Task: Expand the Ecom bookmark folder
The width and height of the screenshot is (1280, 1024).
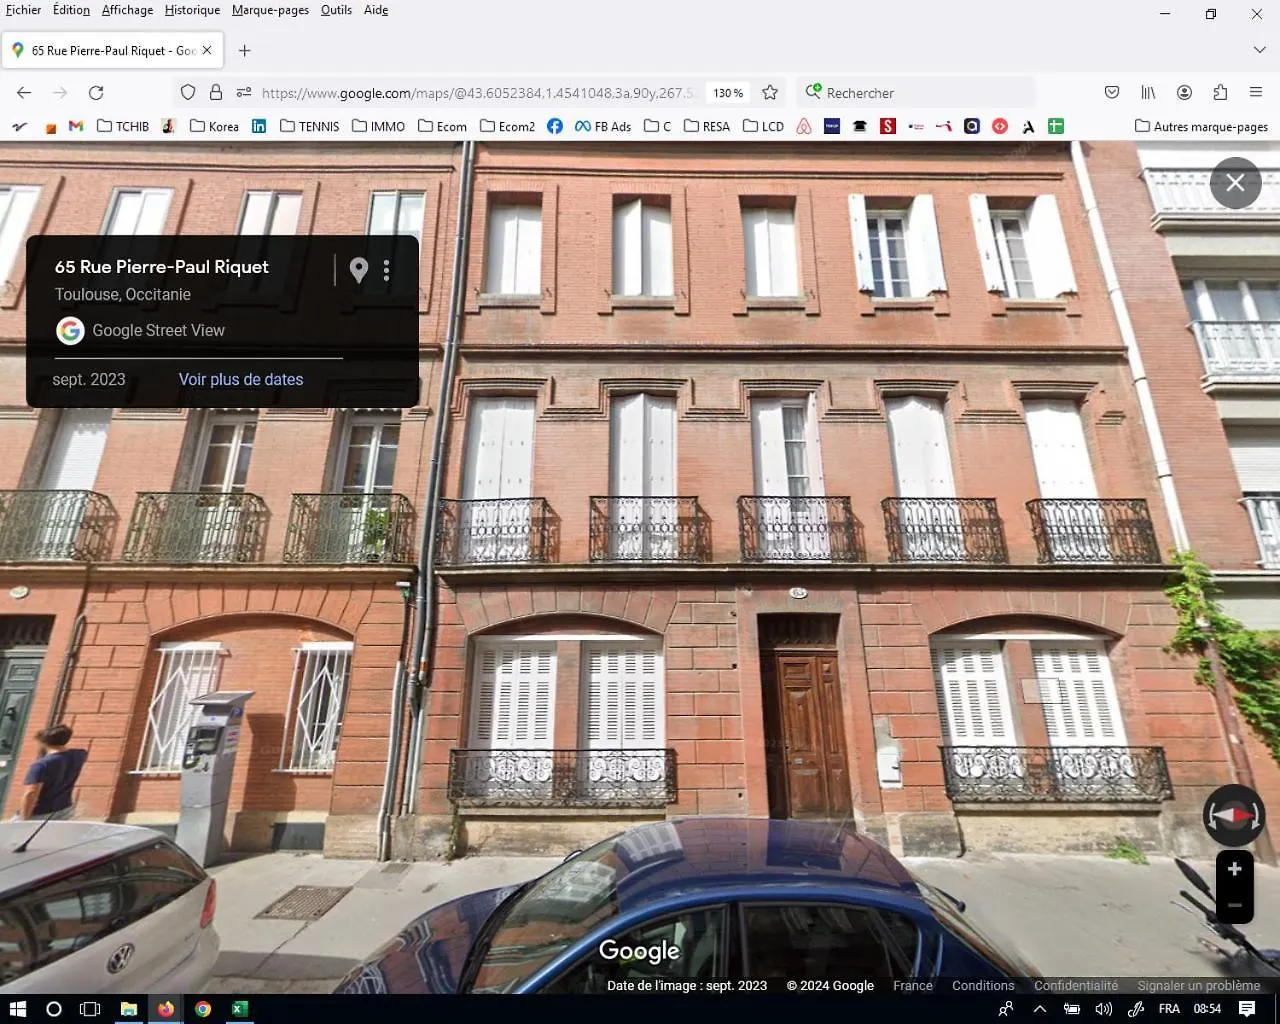Action: point(442,126)
